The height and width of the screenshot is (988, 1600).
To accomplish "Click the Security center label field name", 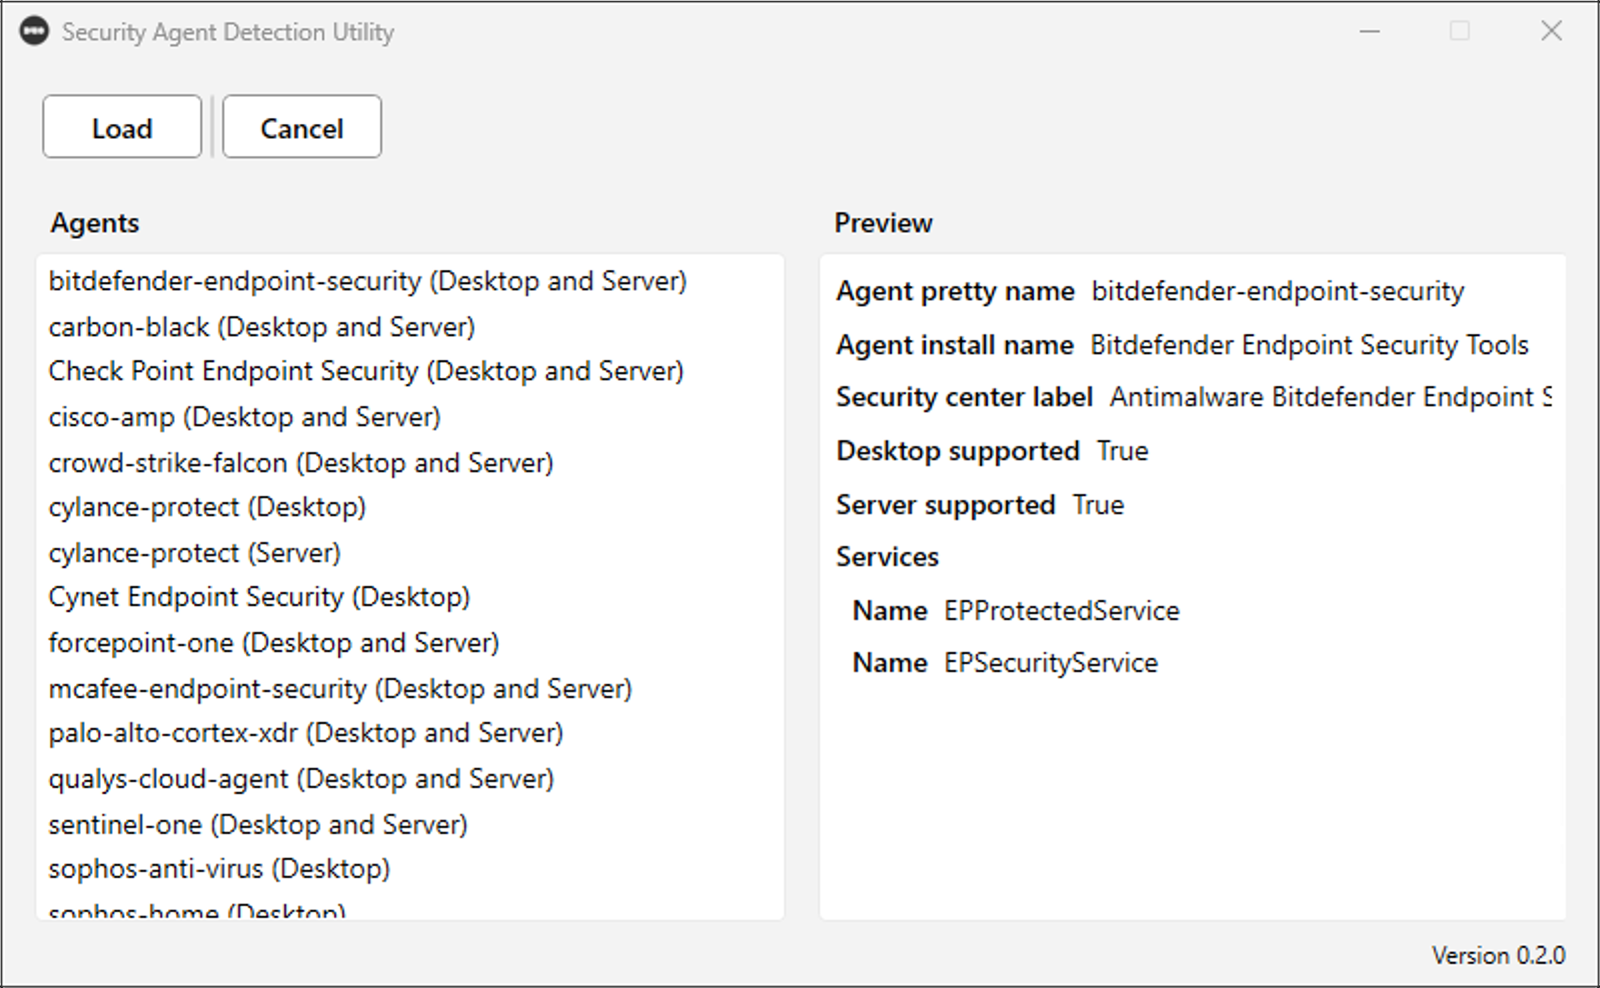I will (964, 397).
